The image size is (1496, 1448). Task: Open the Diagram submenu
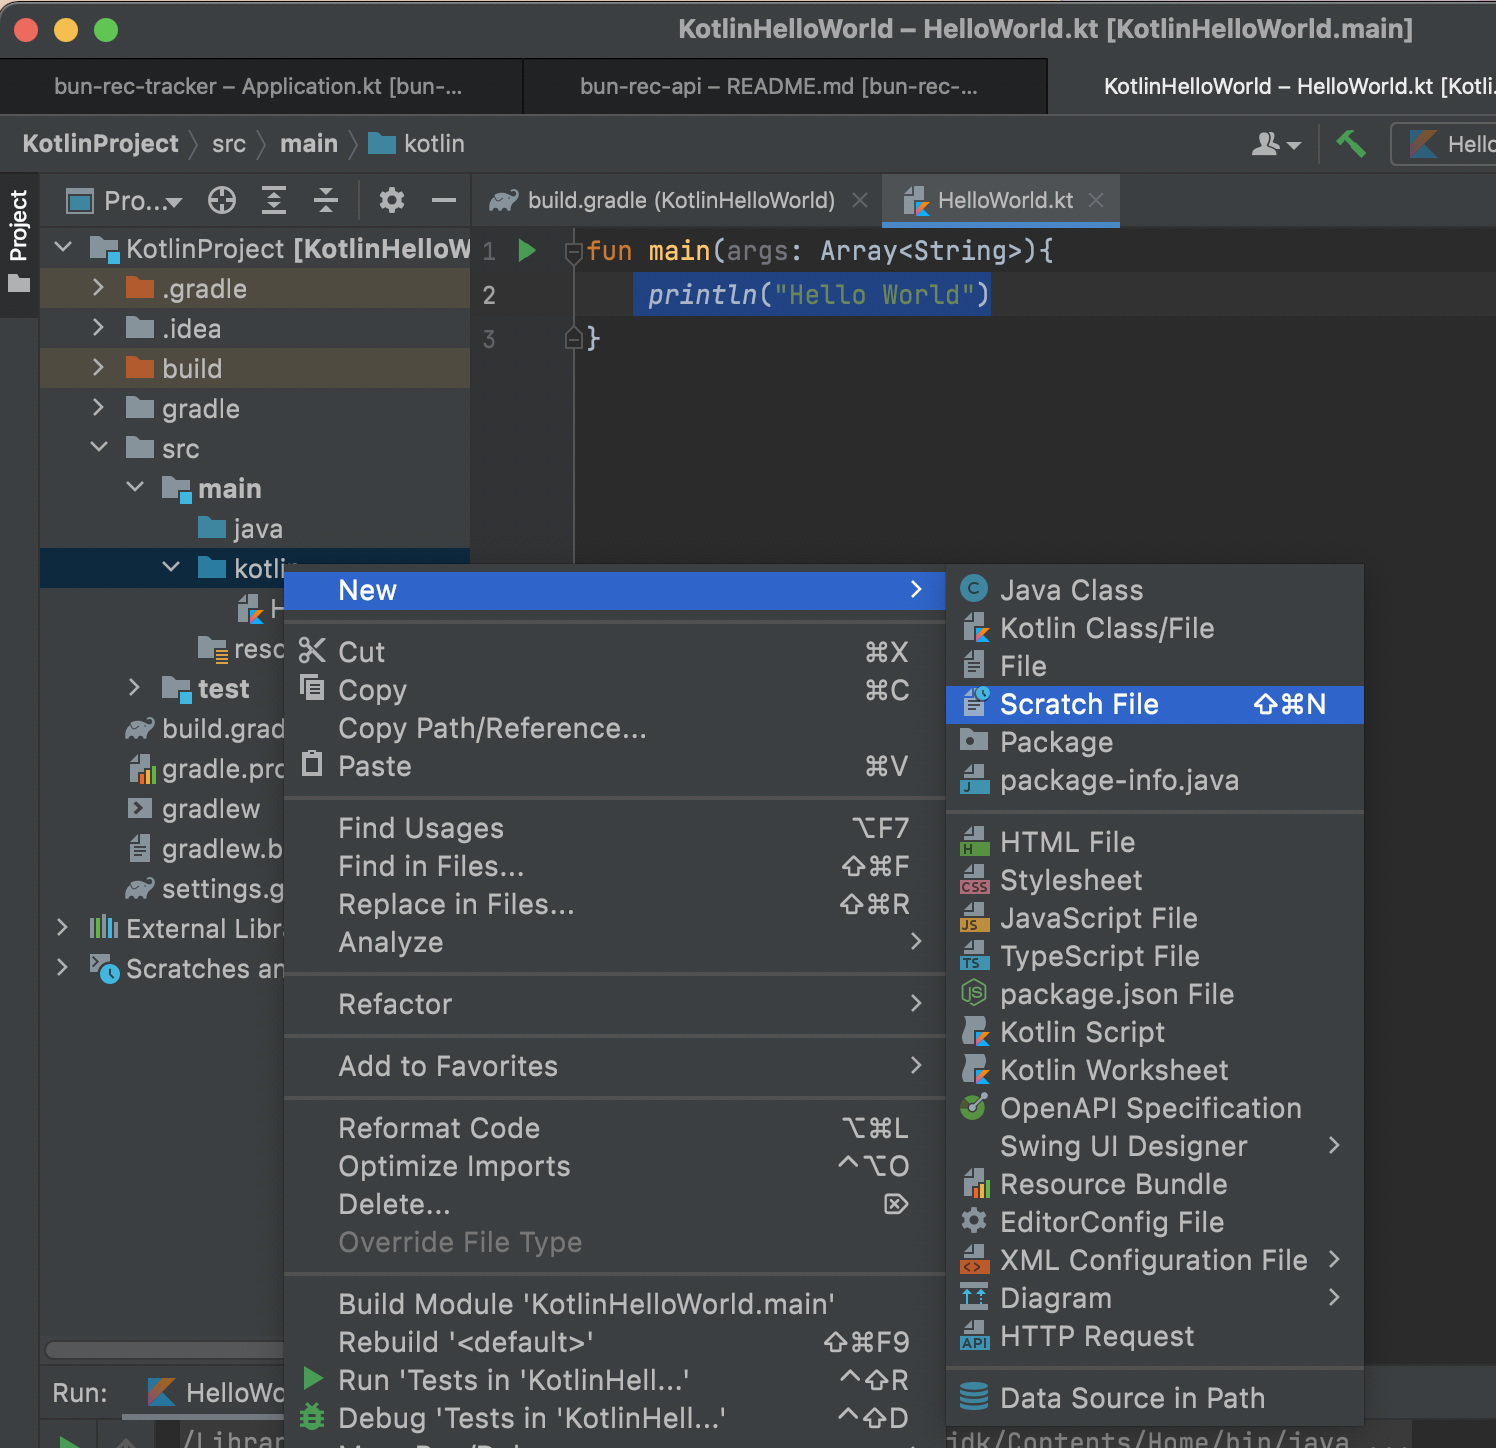[1154, 1298]
